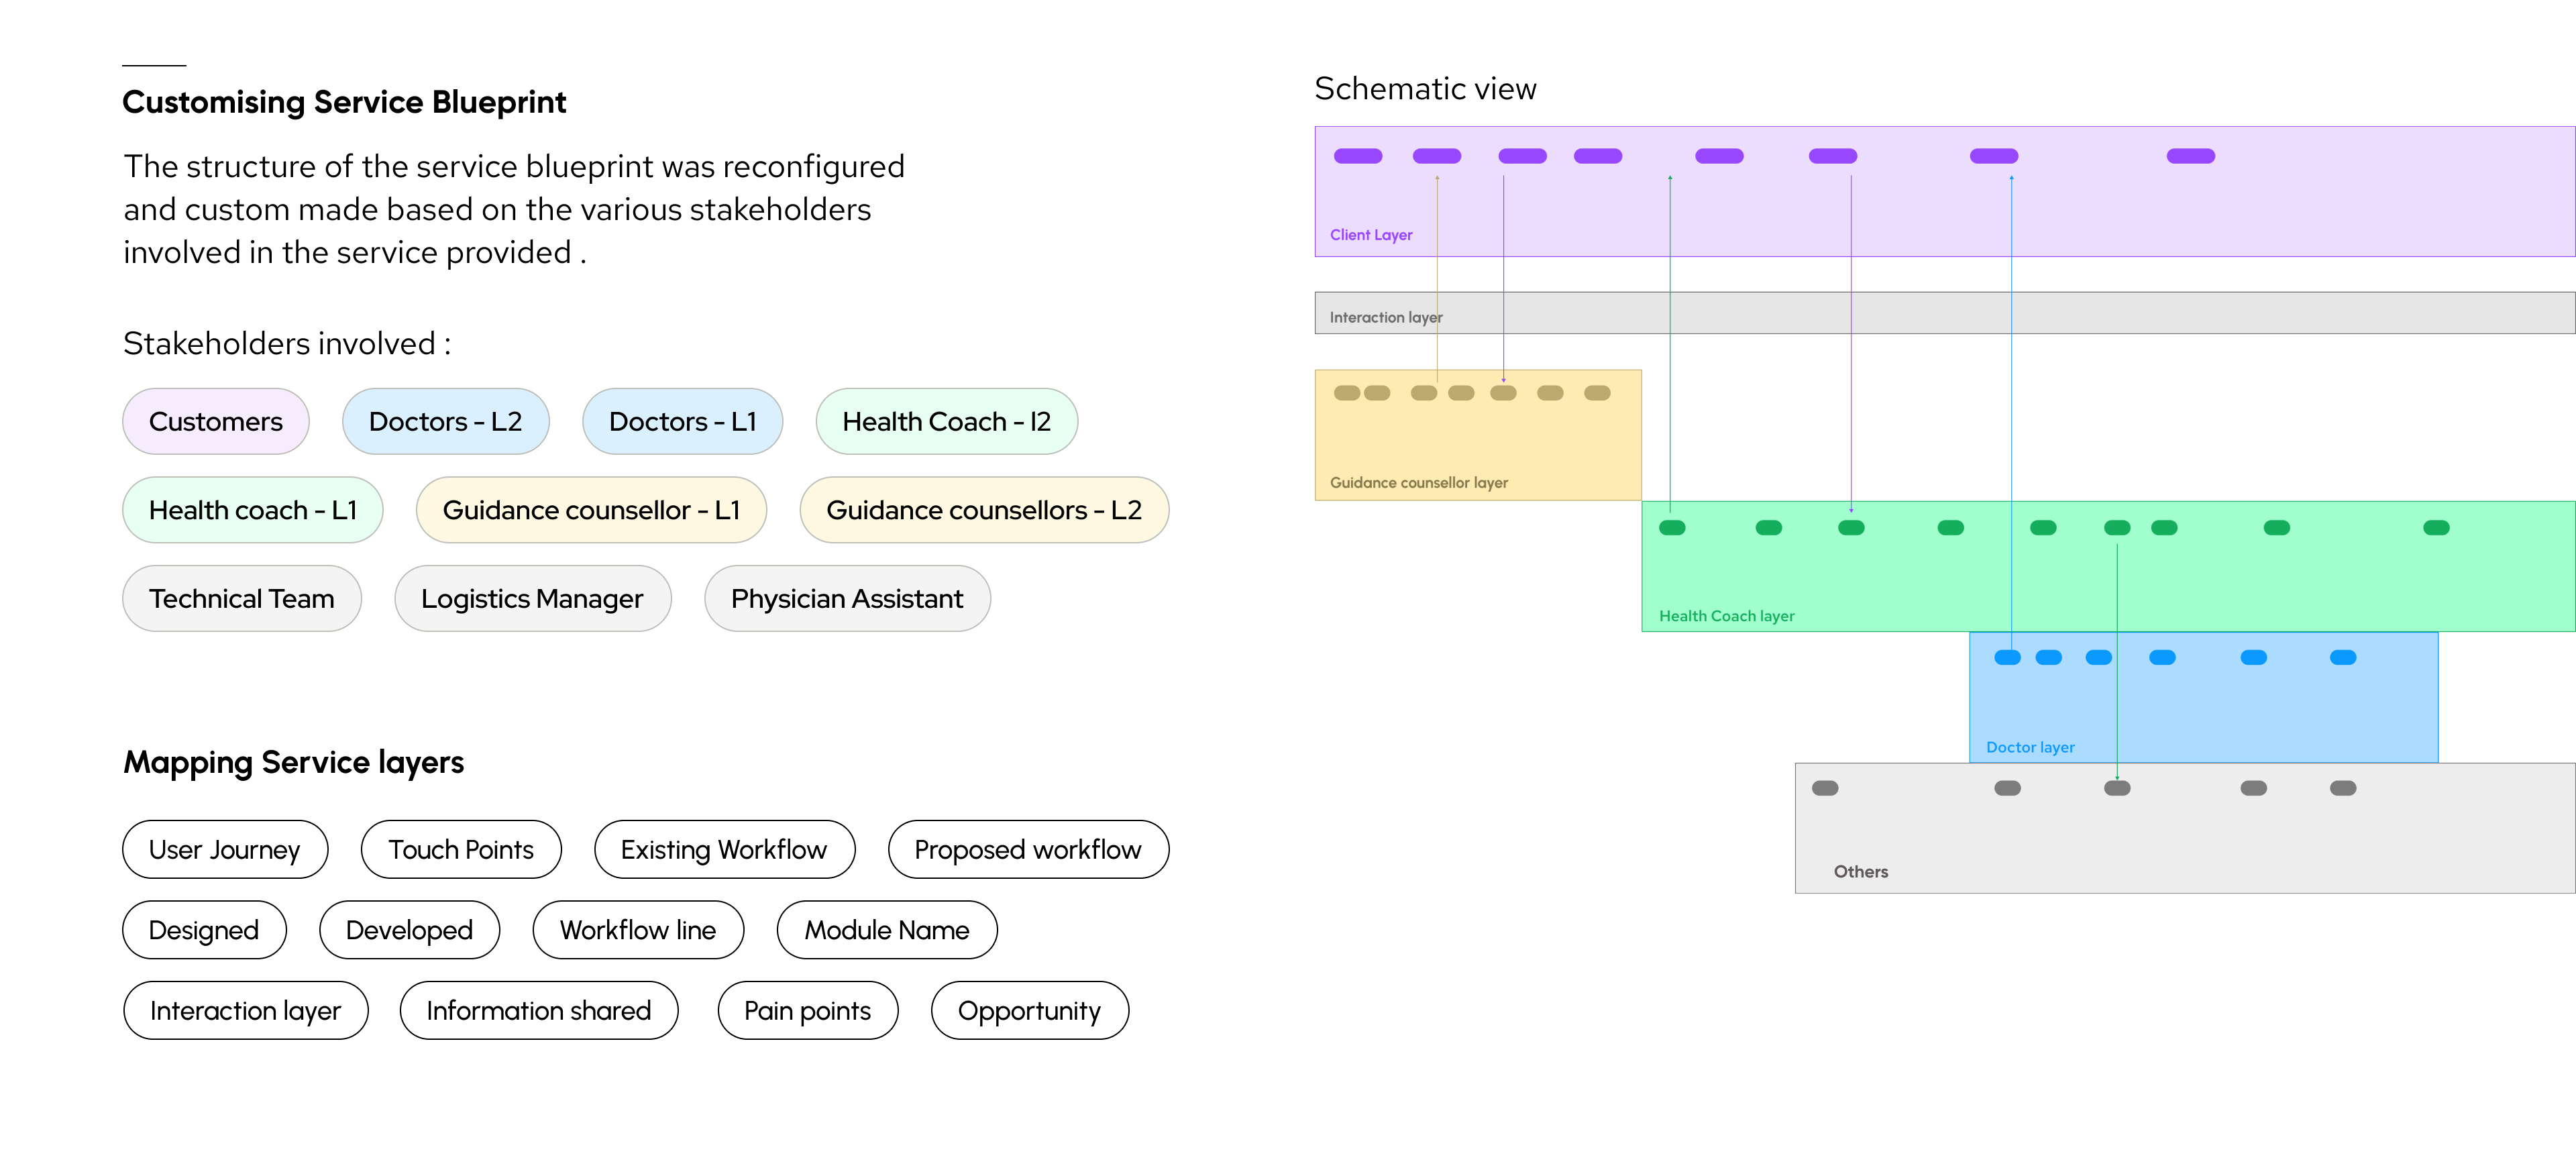This screenshot has width=2576, height=1170.
Task: Click the Physician Assistant pill
Action: [847, 599]
